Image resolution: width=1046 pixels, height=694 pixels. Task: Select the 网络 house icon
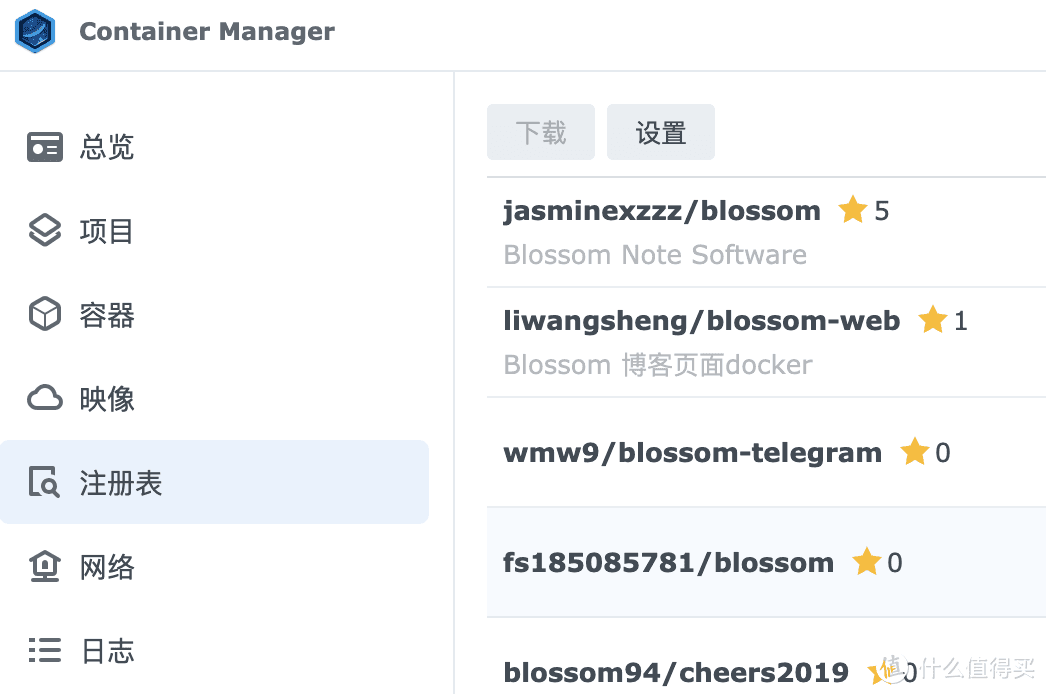tap(44, 567)
